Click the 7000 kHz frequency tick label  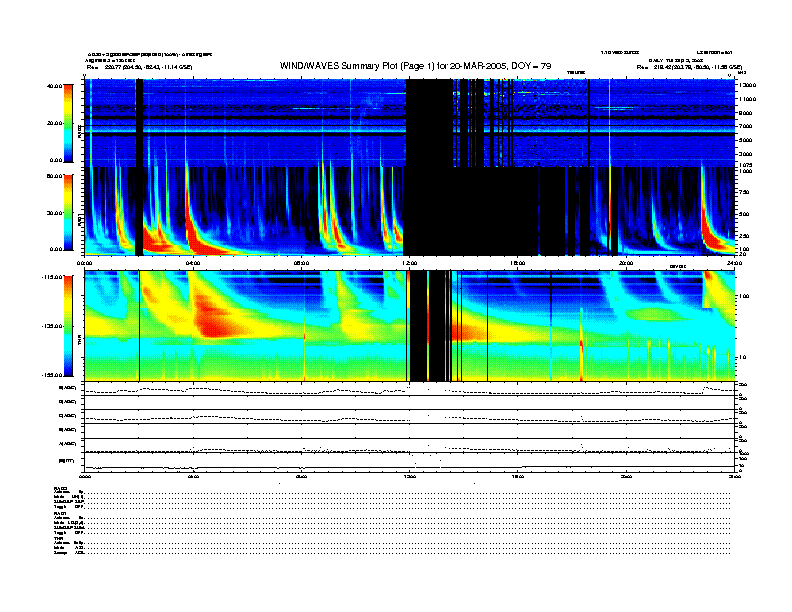point(747,126)
